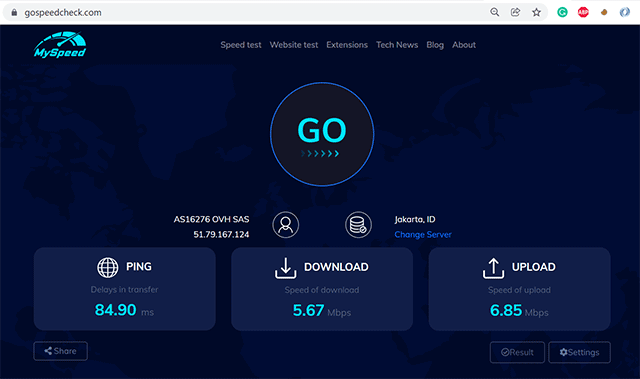Click the globe icon in the Ping card

click(108, 268)
